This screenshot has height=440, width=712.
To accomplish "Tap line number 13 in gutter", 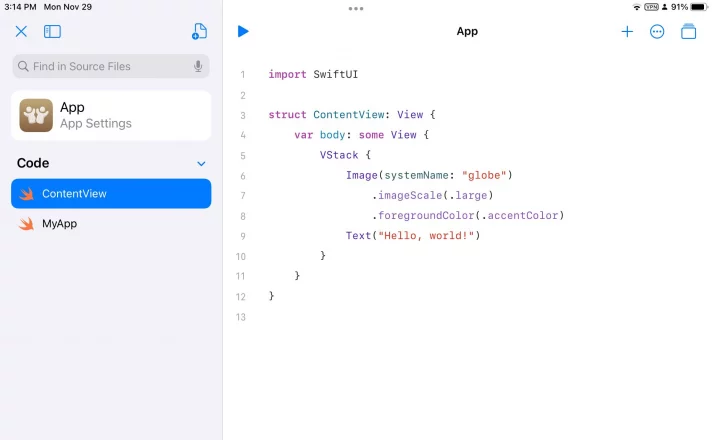I will (x=241, y=317).
